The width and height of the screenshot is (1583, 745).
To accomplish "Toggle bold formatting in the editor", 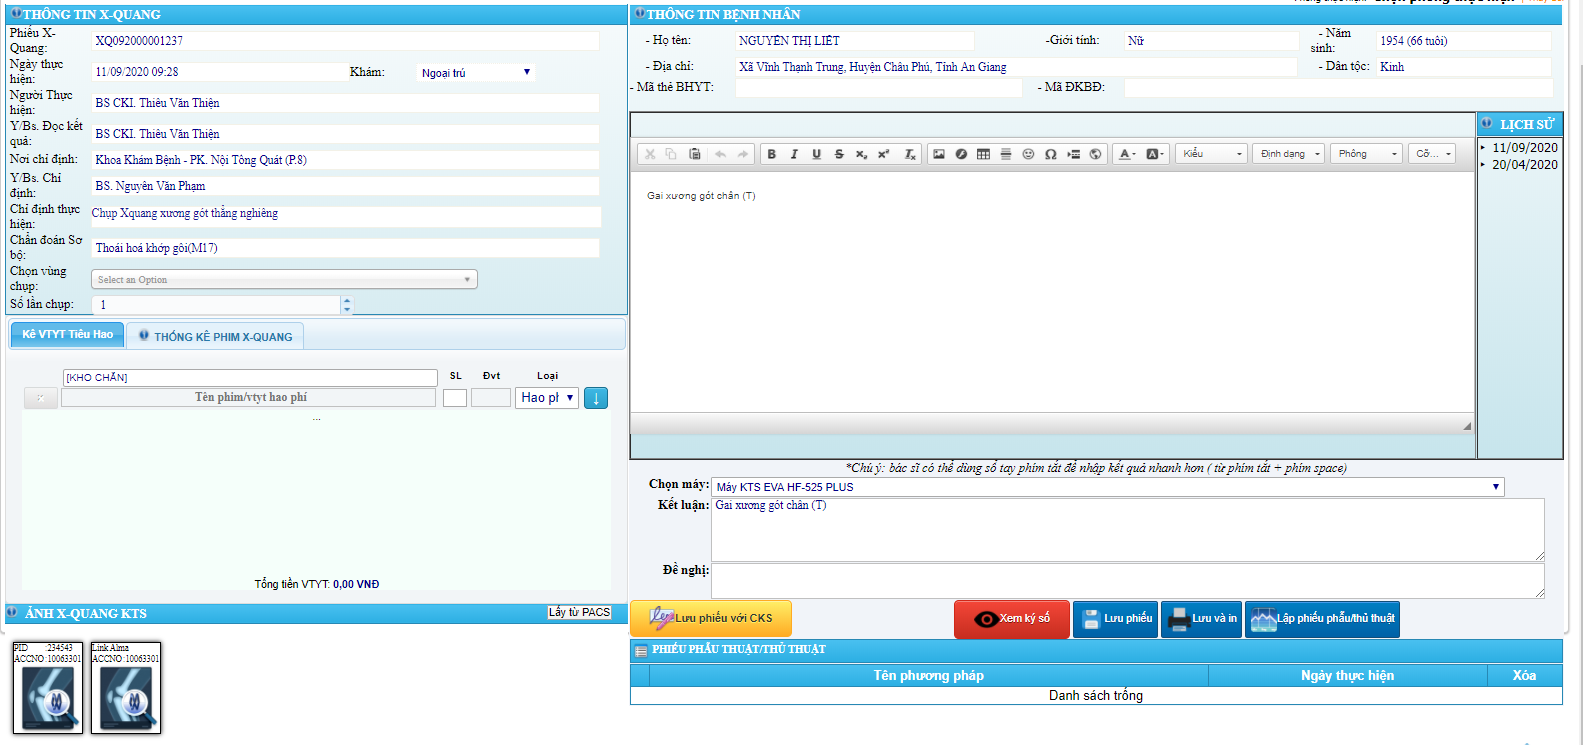I will (x=771, y=154).
